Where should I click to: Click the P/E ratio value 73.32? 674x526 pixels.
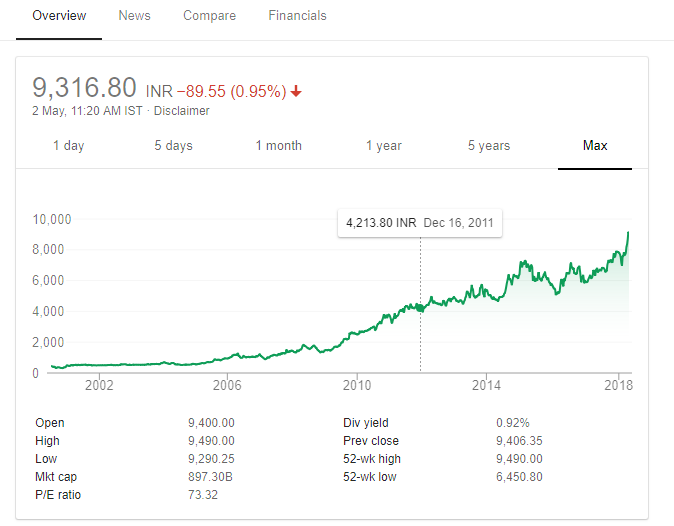(202, 495)
